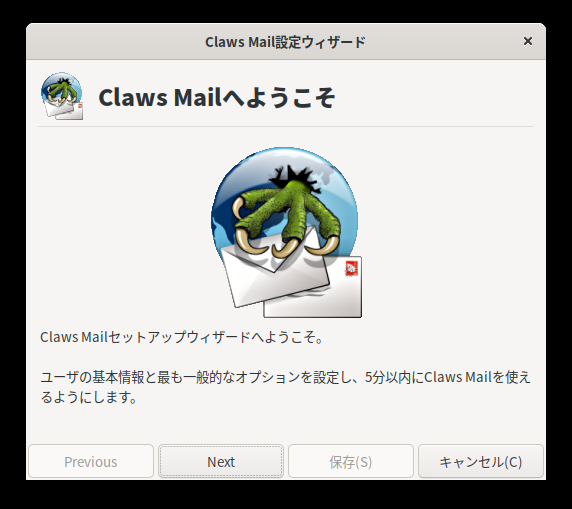Cancel the wizard with キャンセル(C)
The image size is (572, 509).
[481, 461]
